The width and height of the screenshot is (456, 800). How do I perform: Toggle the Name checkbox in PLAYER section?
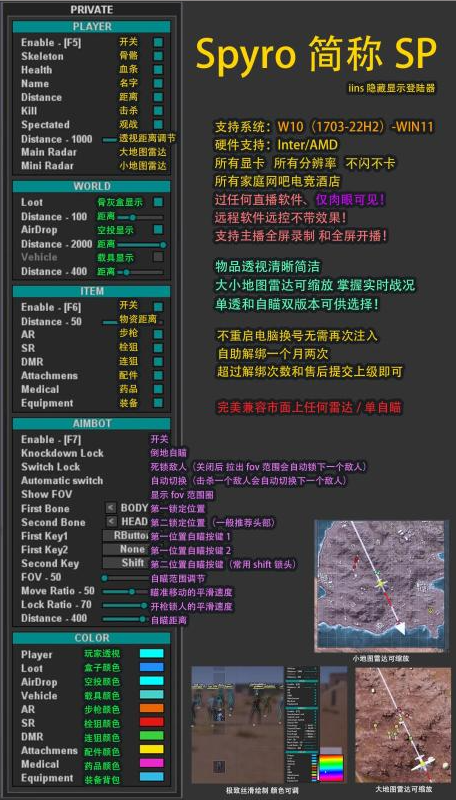[158, 83]
